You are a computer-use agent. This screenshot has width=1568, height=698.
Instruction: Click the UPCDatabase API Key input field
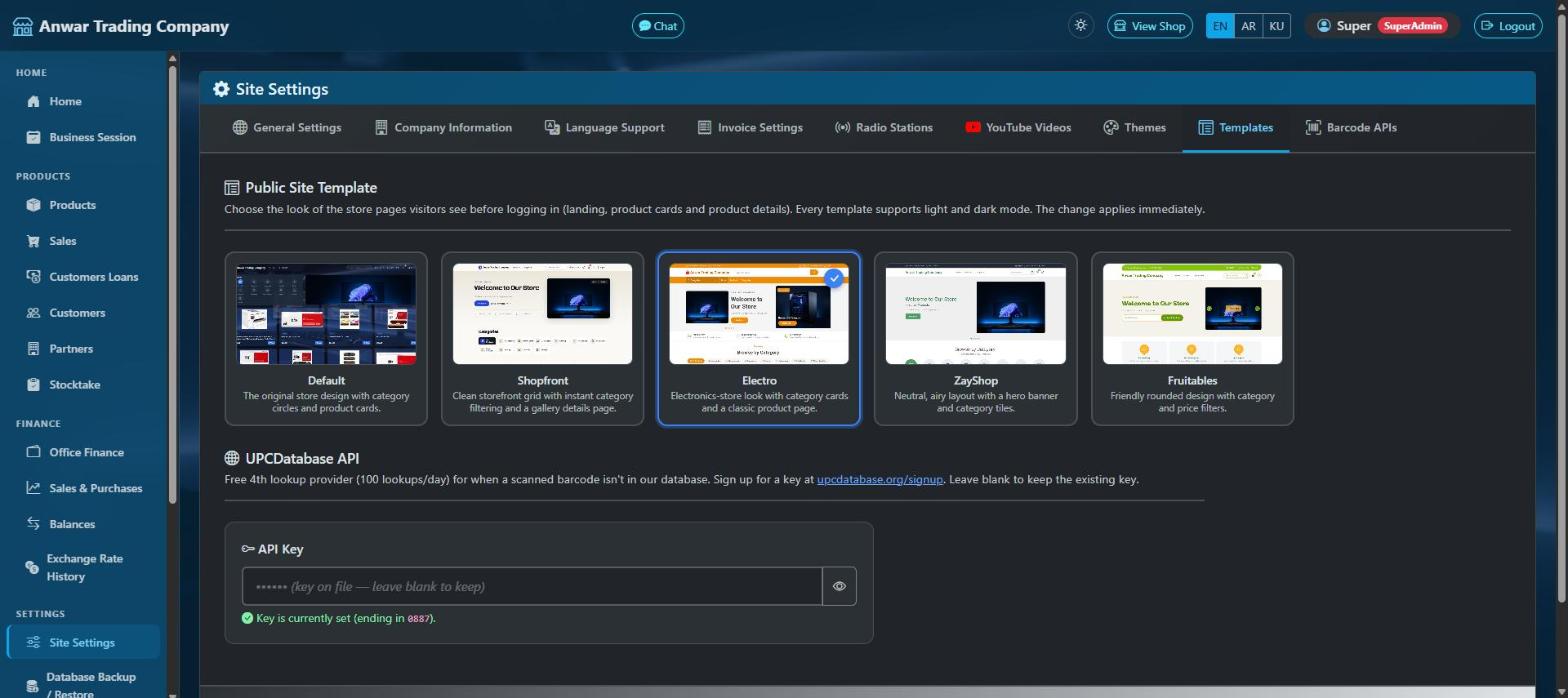532,586
